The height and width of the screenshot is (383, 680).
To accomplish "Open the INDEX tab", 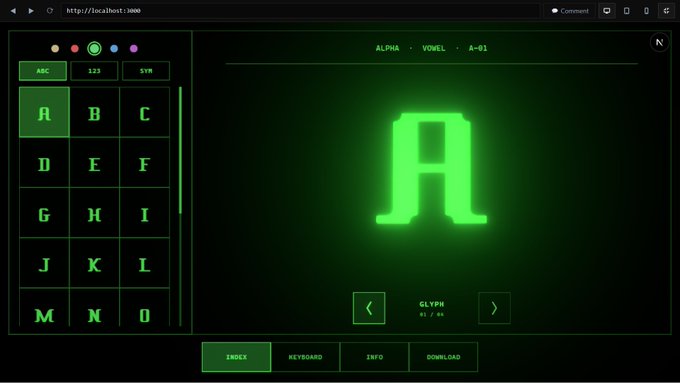I will coord(236,357).
